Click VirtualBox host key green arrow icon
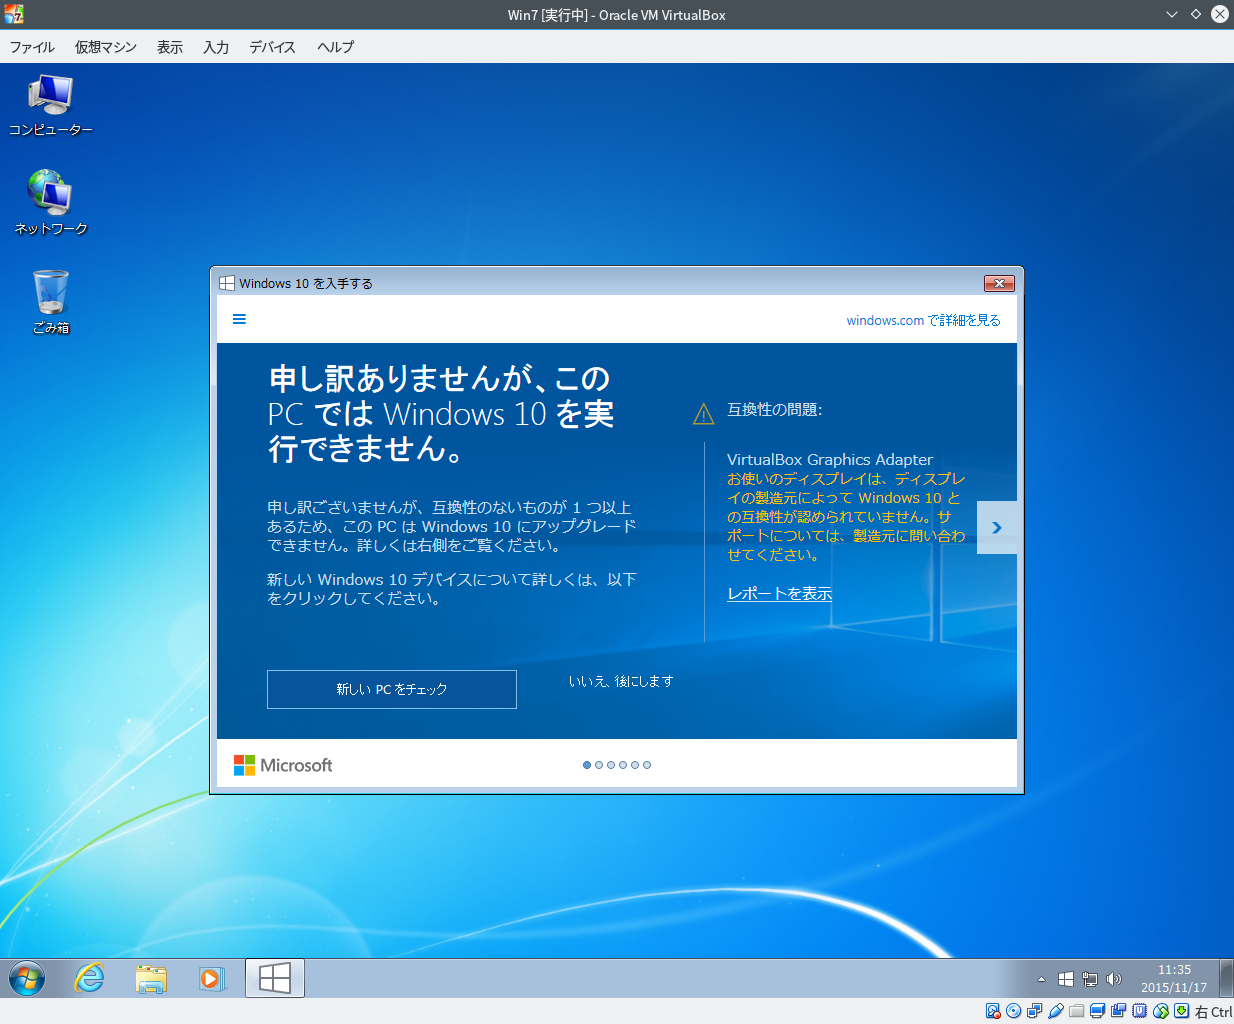Image resolution: width=1234 pixels, height=1024 pixels. pos(1181,1011)
